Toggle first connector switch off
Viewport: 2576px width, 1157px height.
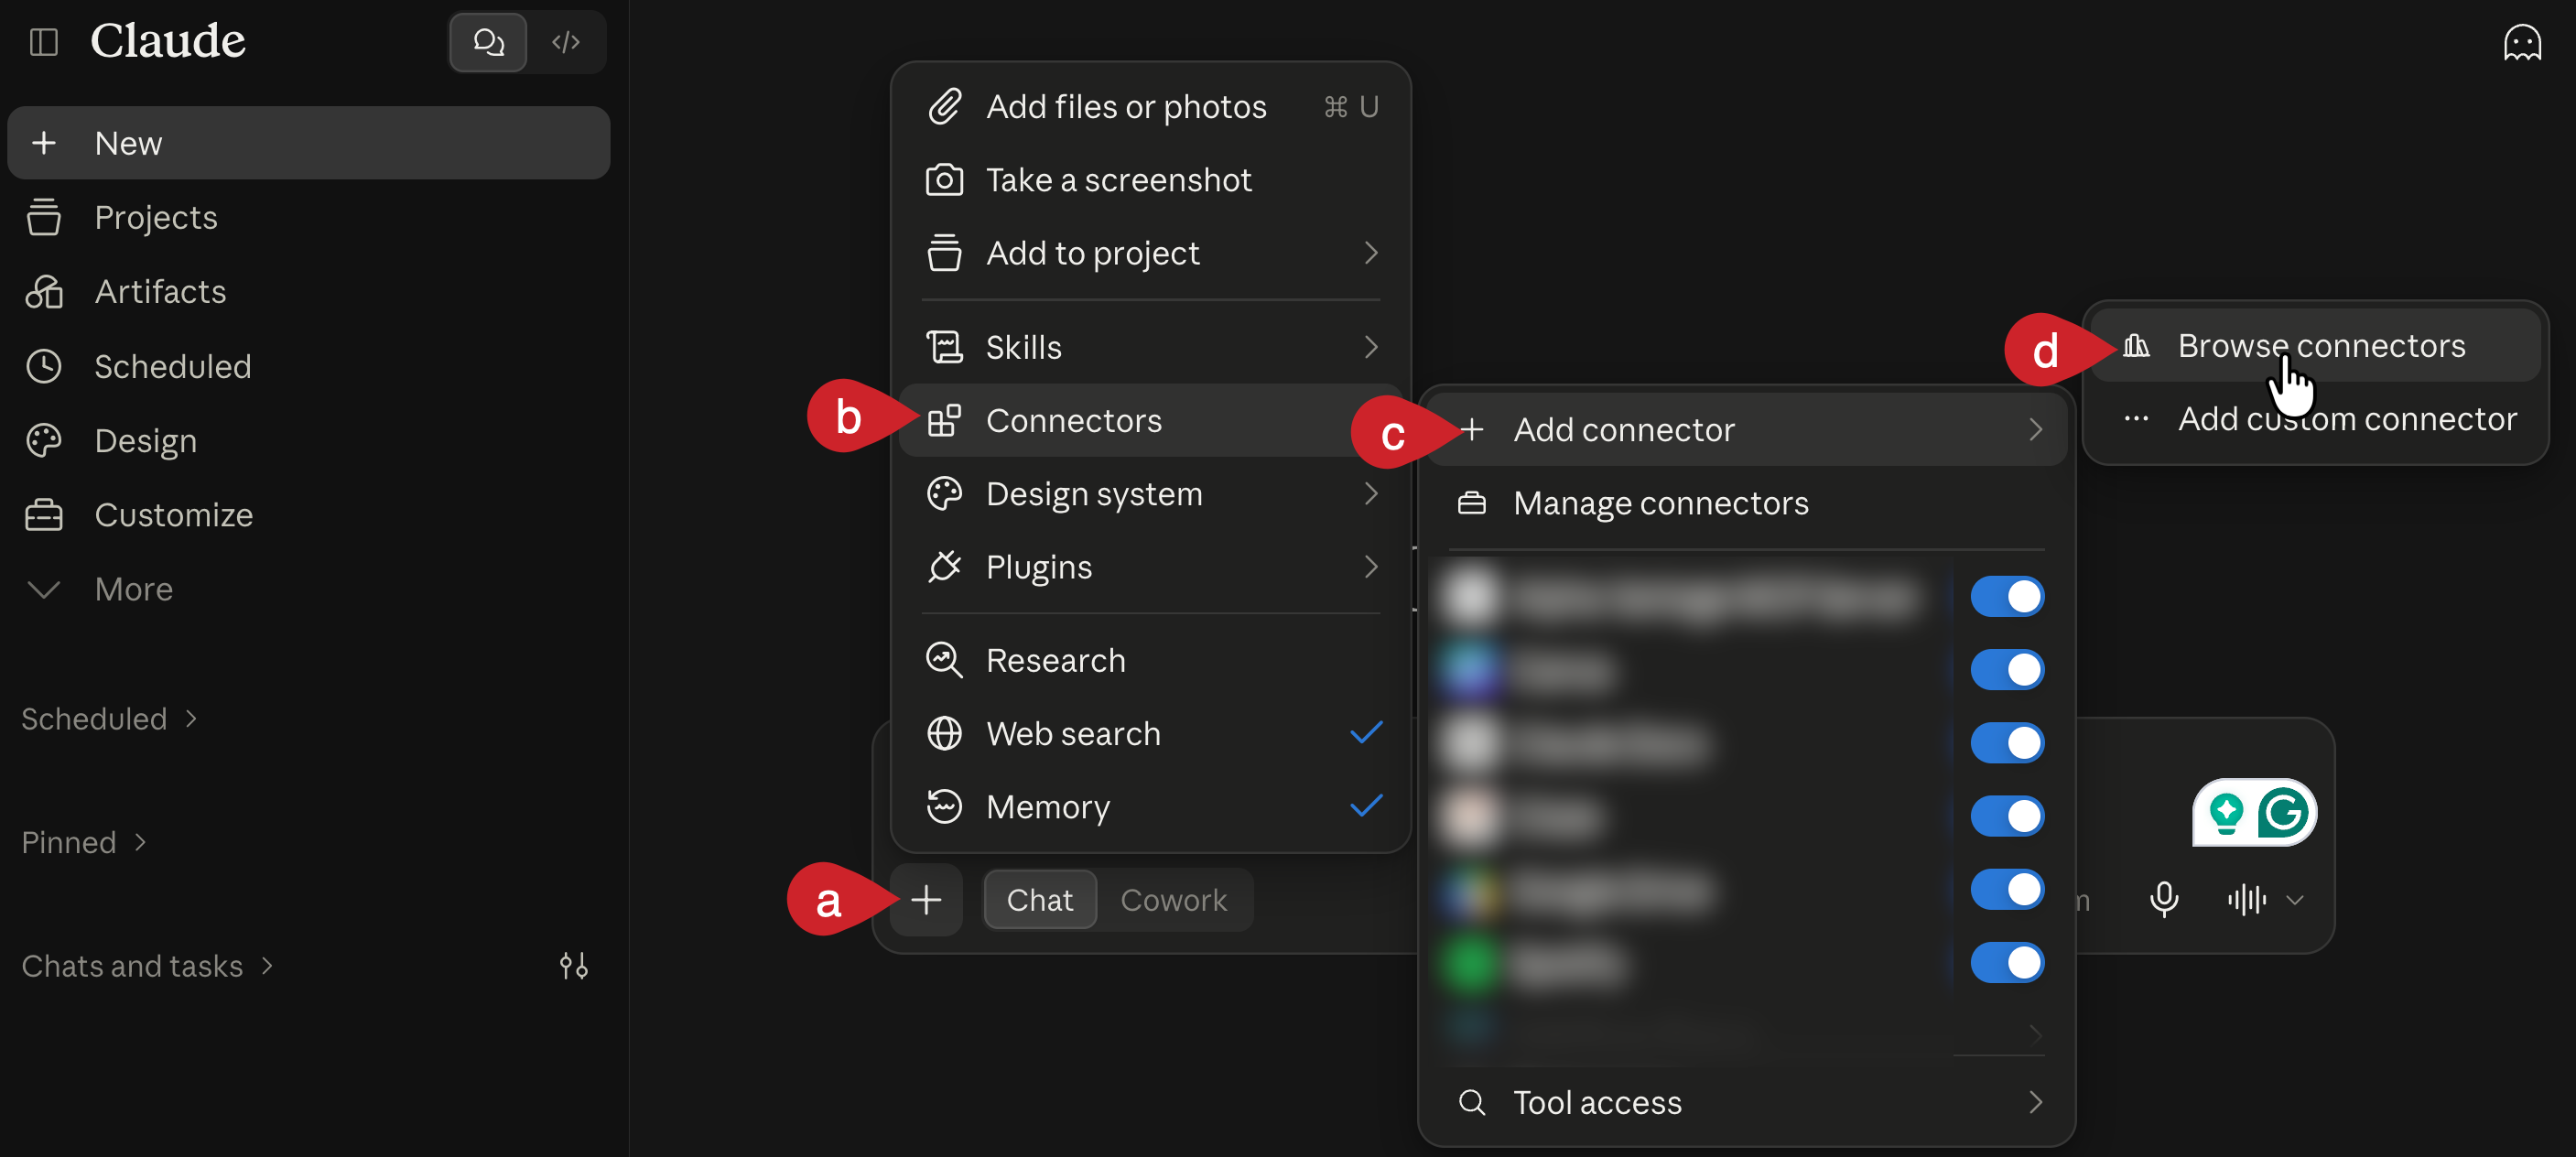click(x=2007, y=597)
